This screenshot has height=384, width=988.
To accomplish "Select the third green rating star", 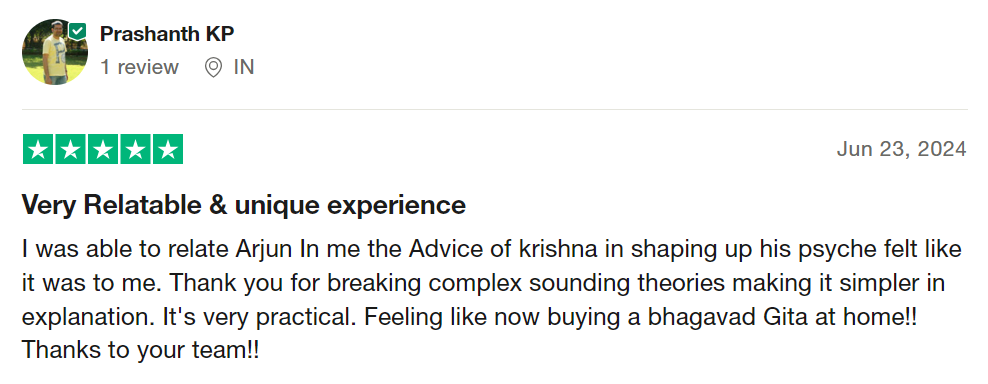I will (103, 149).
